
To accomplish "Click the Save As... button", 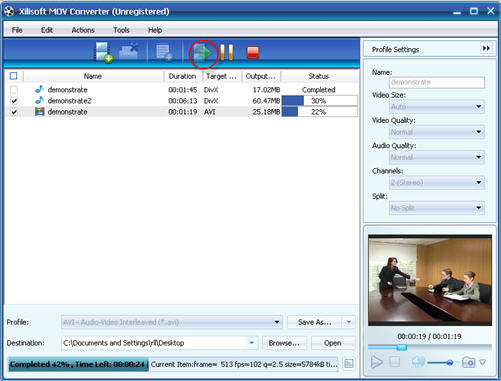I will coord(314,322).
